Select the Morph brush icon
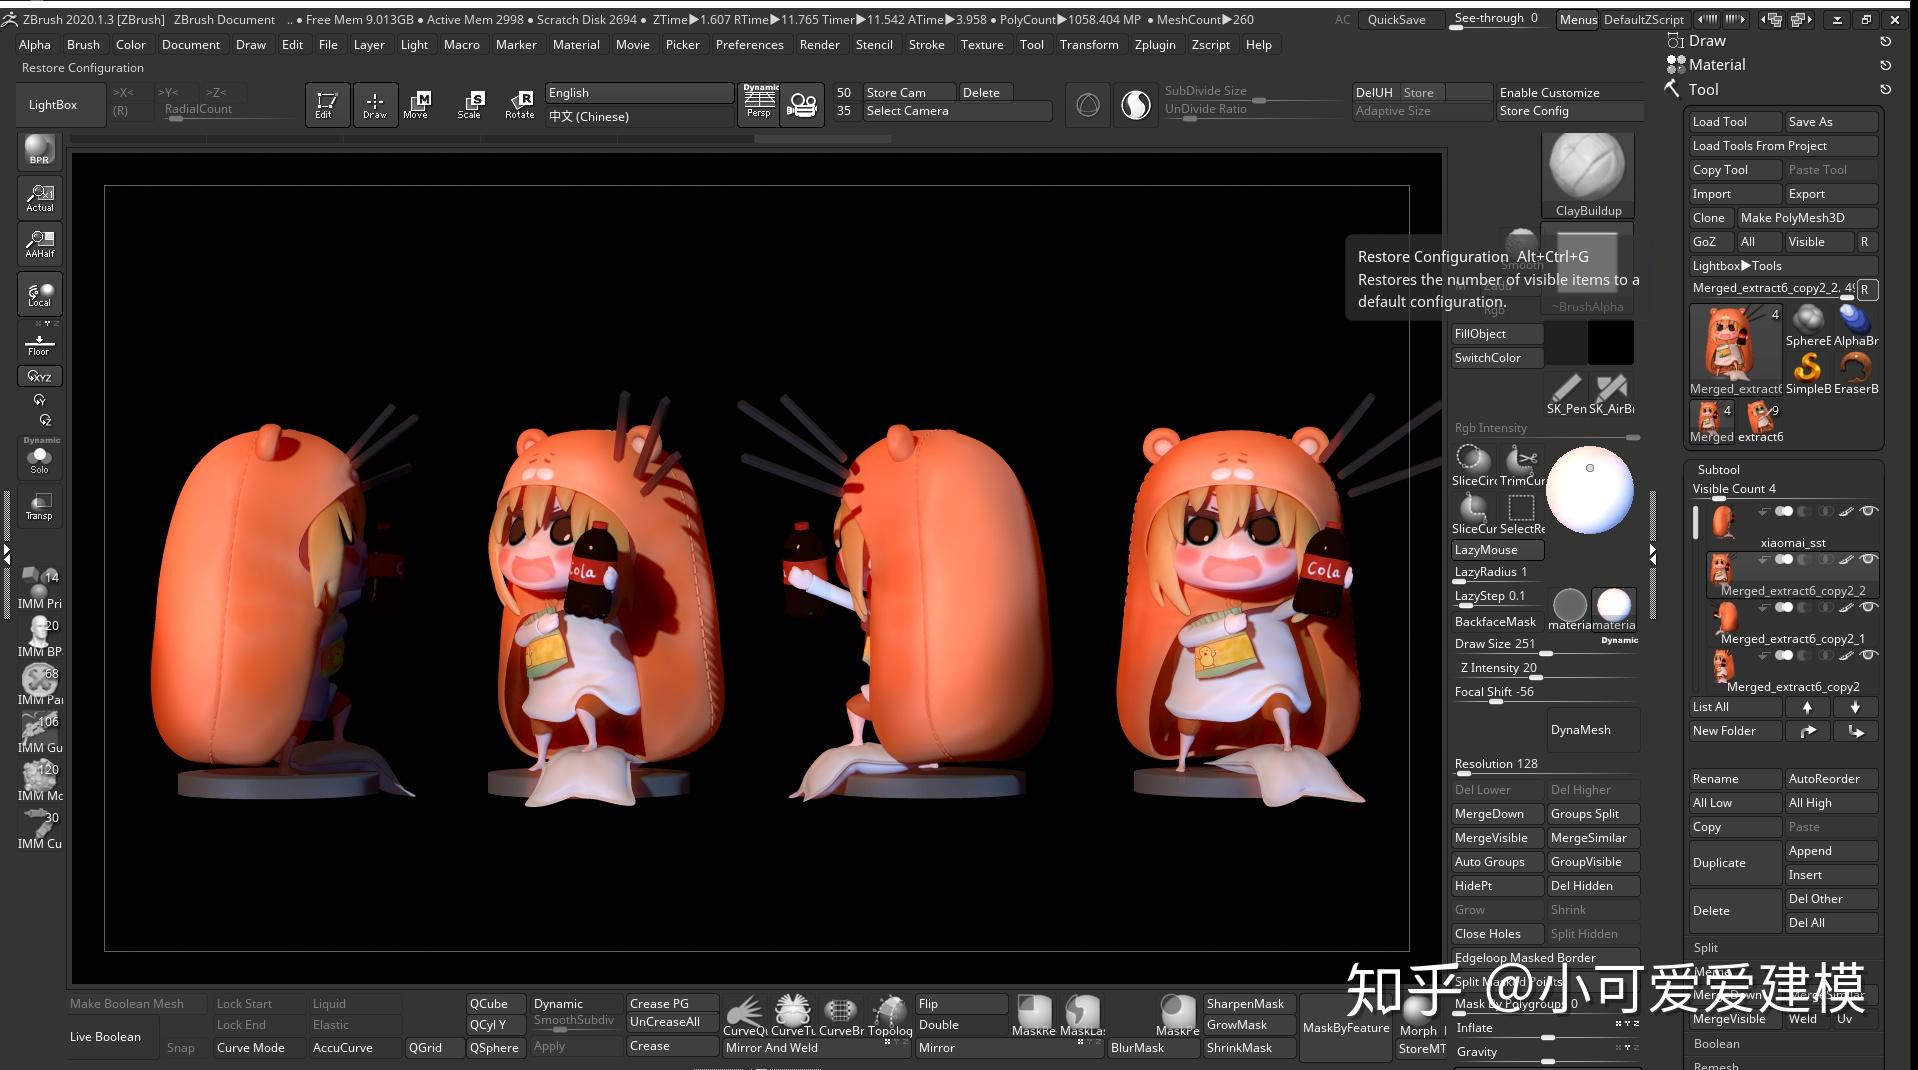Screen dimensions: 1918x1070 click(x=1418, y=1015)
